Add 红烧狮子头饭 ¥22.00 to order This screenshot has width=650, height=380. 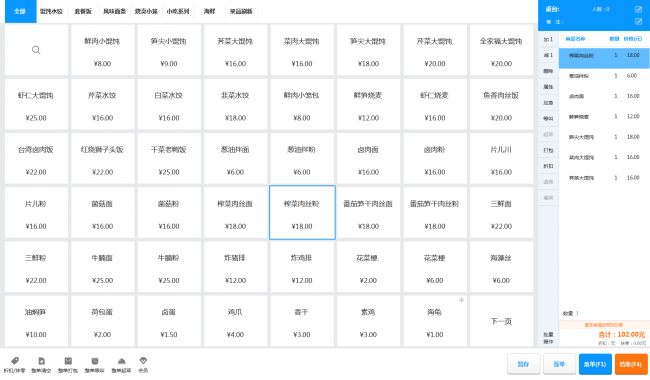(102, 159)
